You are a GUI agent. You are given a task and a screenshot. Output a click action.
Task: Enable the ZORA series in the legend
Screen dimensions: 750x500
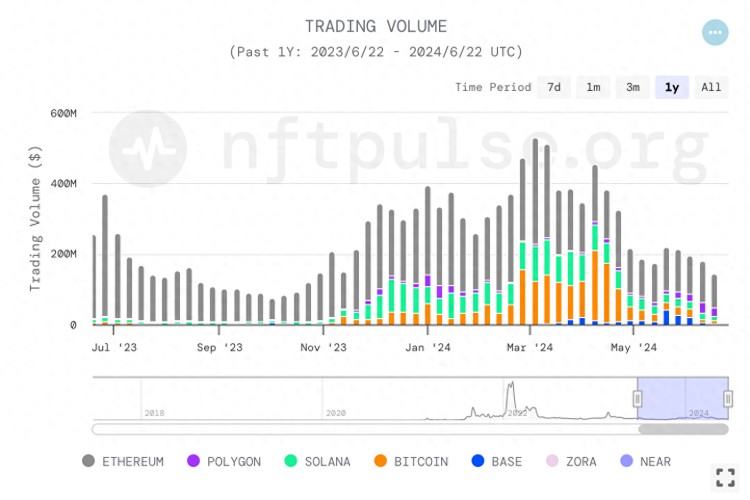(572, 461)
